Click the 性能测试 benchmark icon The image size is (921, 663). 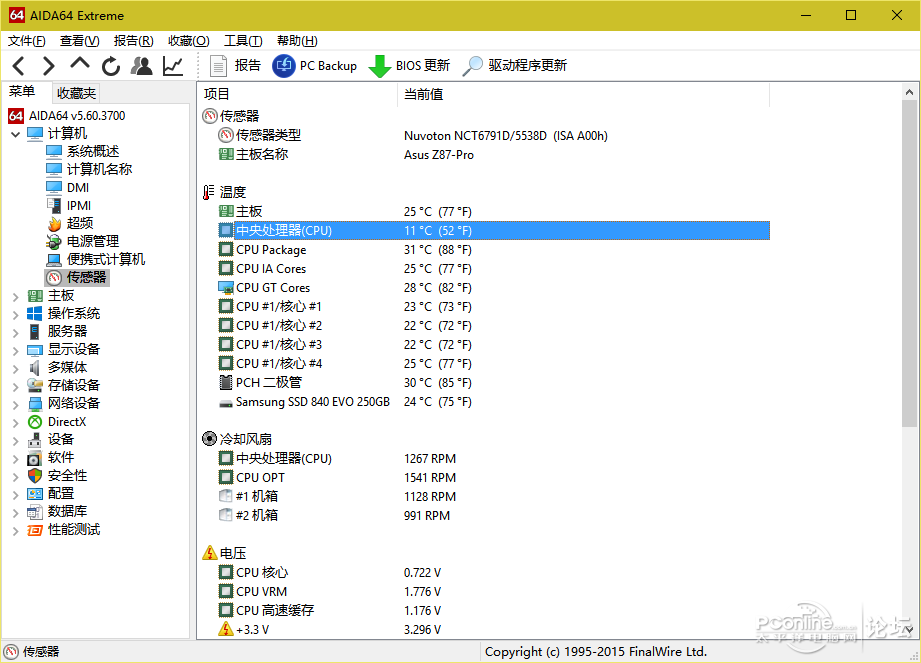pos(35,530)
